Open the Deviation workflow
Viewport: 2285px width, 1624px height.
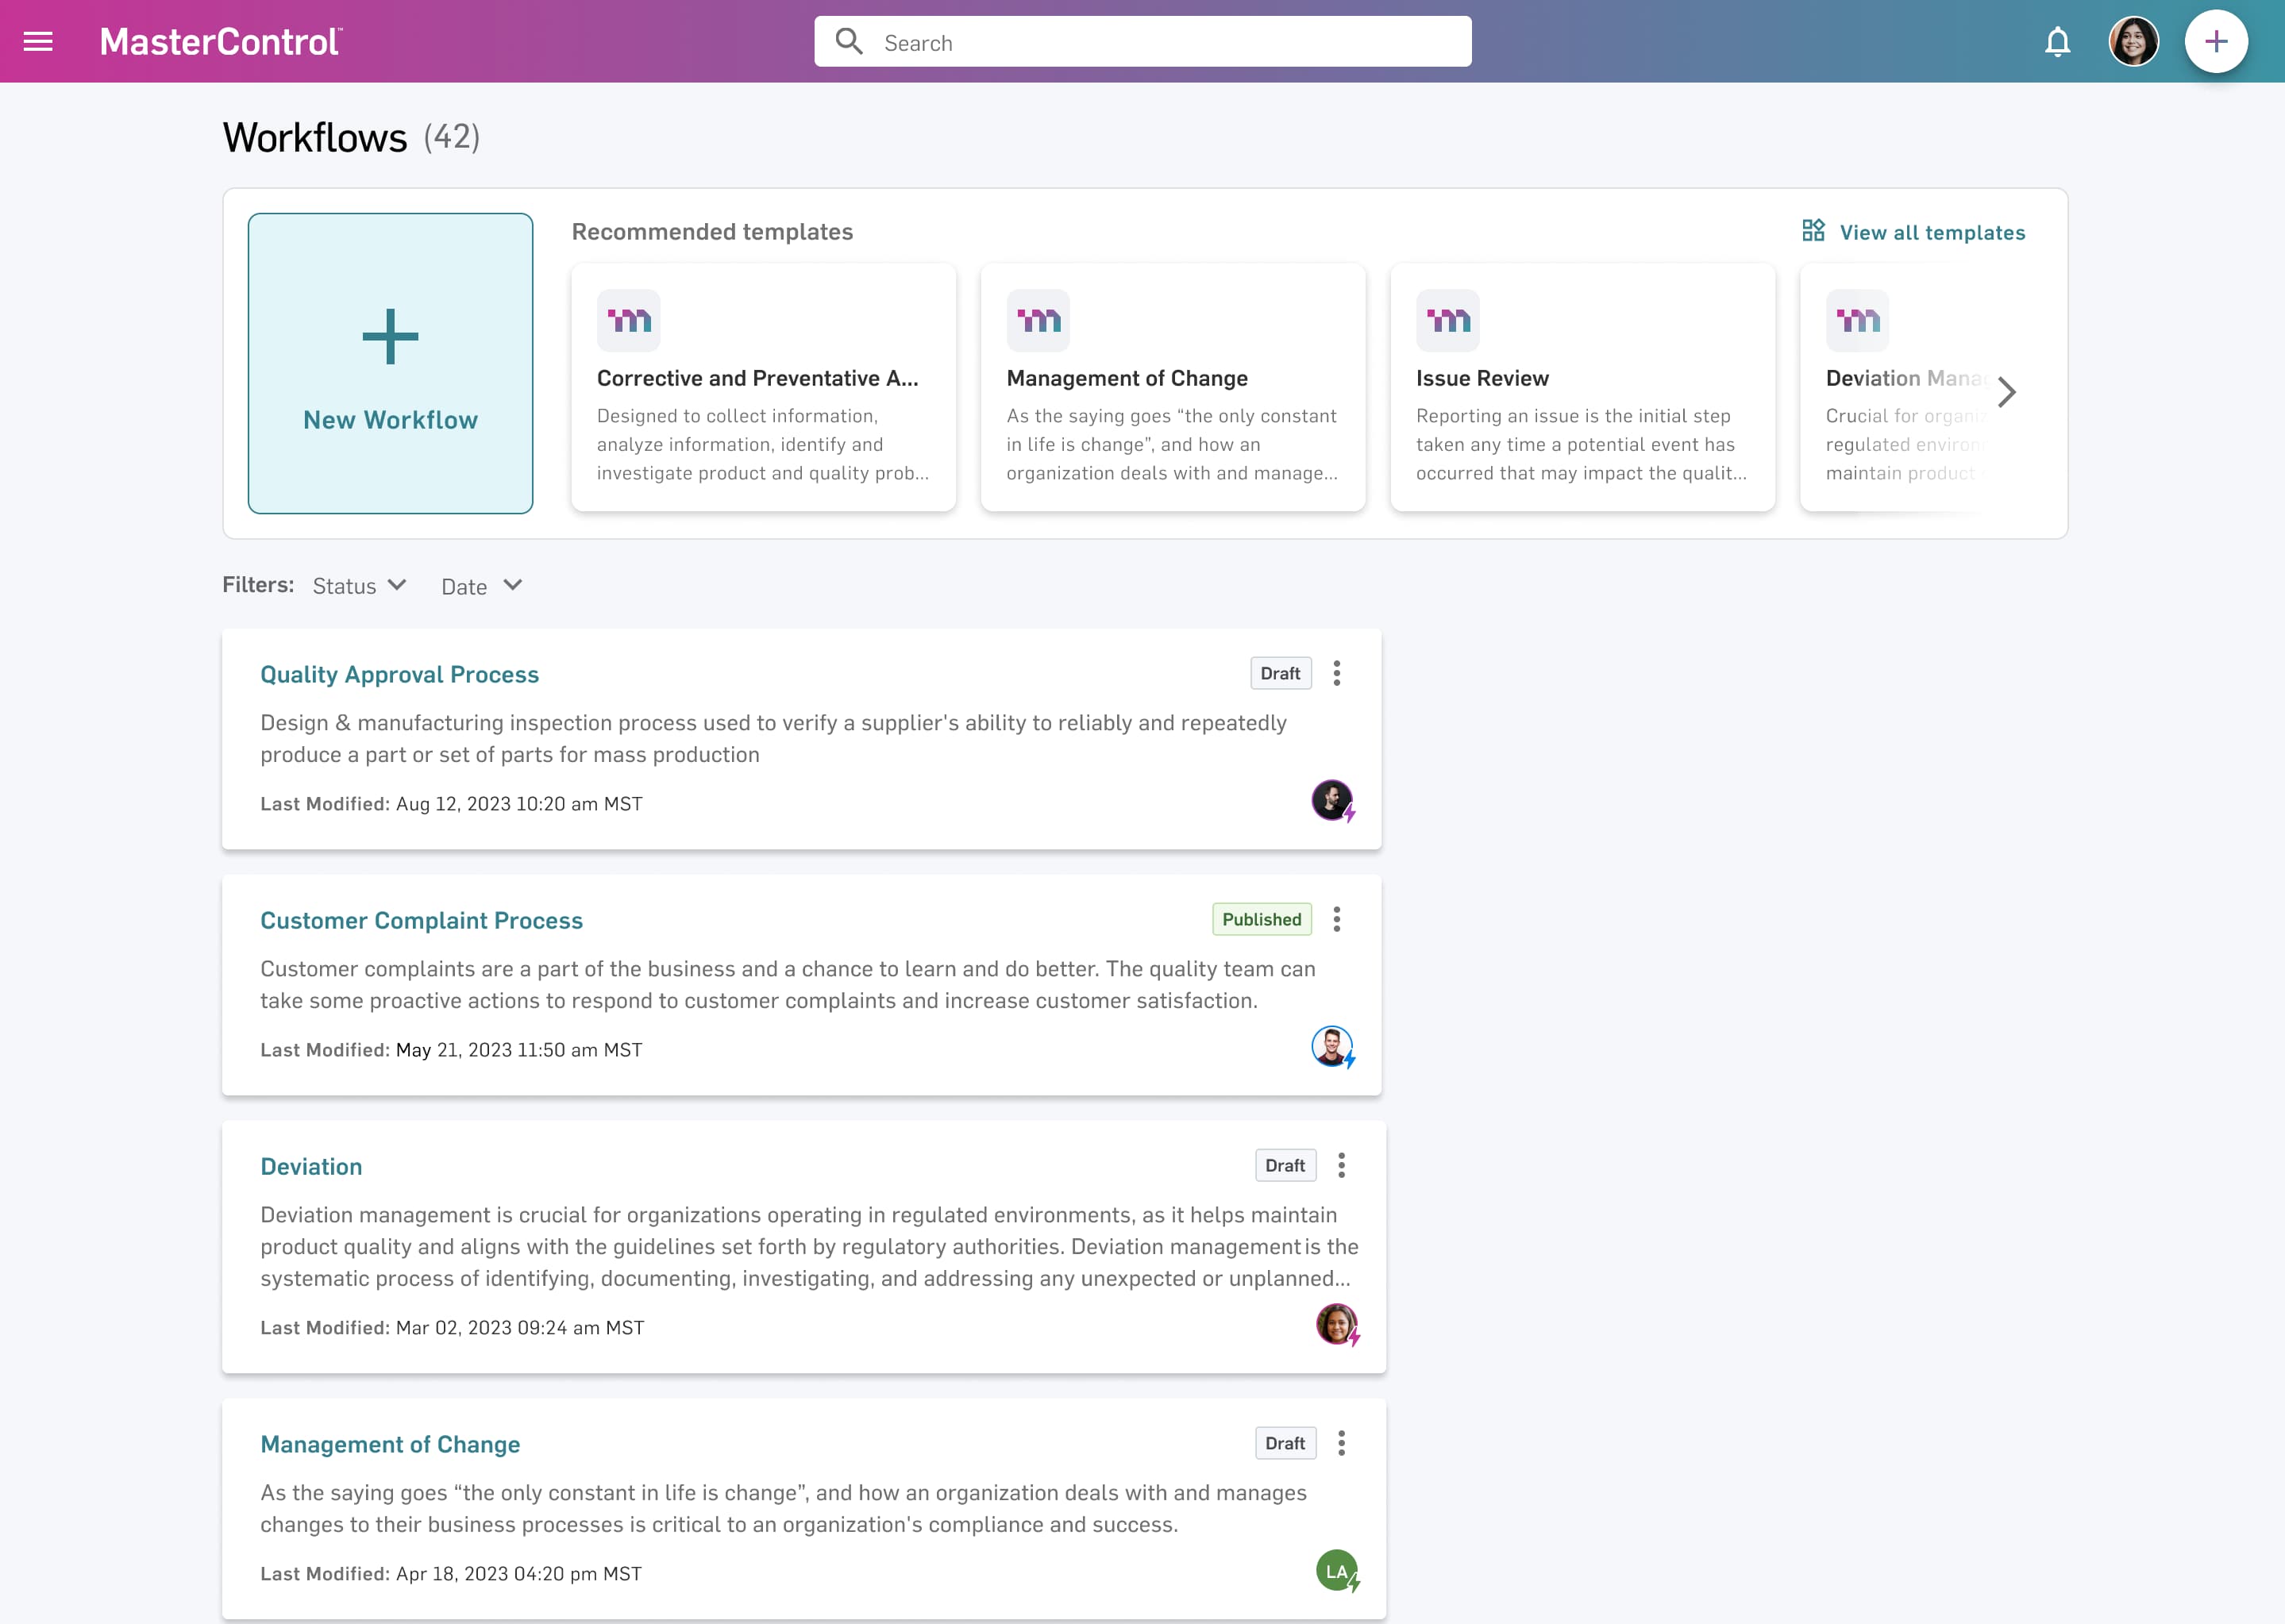tap(311, 1166)
